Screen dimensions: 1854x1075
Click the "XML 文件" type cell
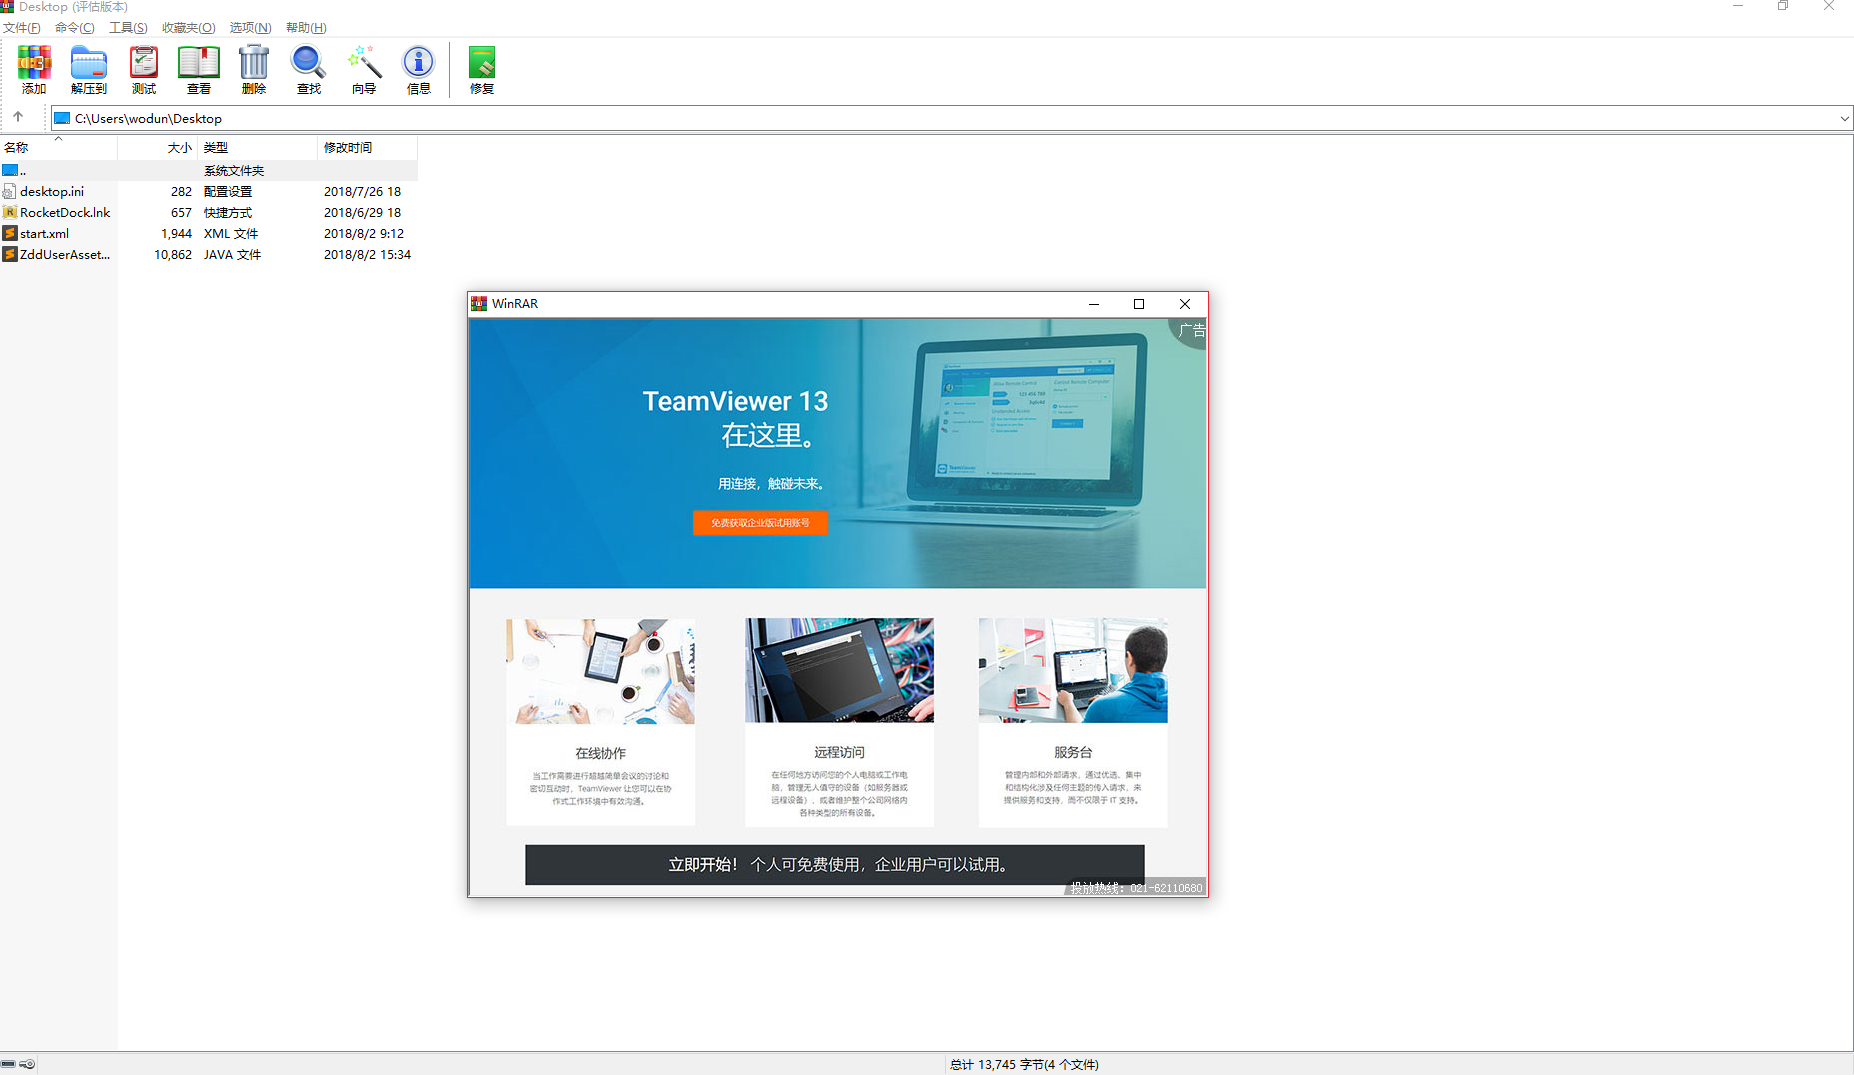pos(231,233)
